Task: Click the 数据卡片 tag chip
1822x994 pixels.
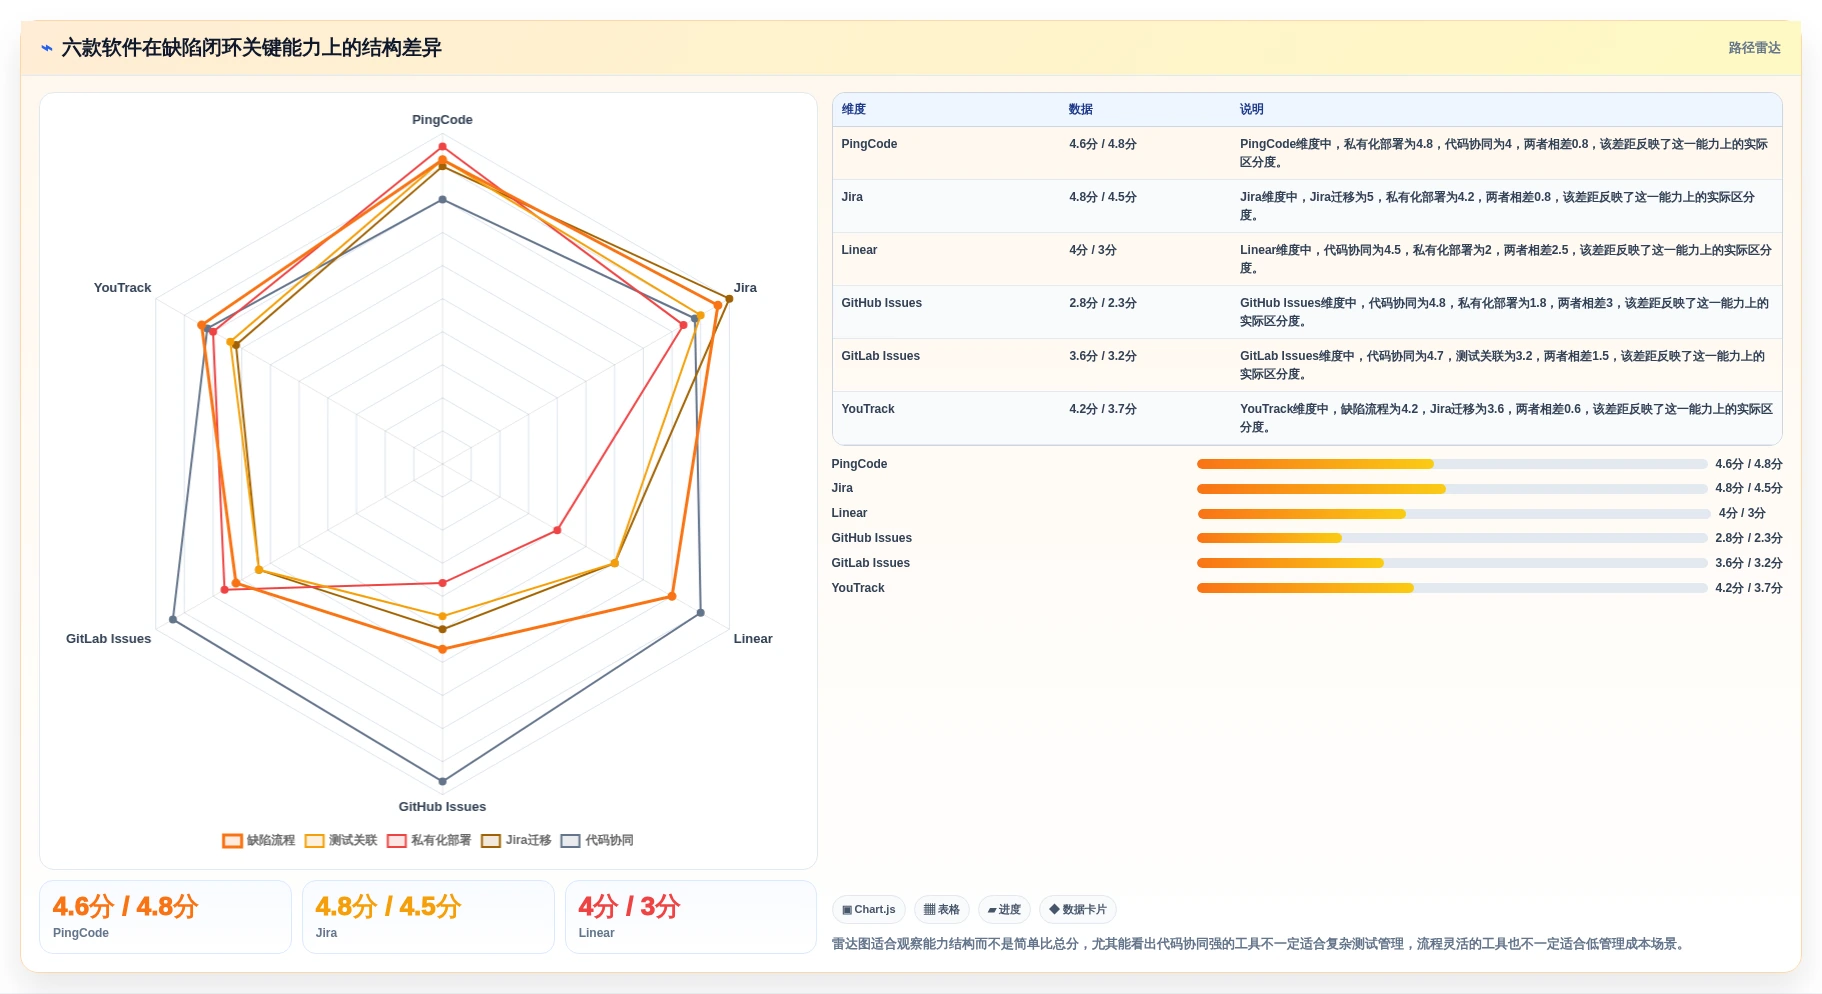Action: pyautogui.click(x=1078, y=910)
